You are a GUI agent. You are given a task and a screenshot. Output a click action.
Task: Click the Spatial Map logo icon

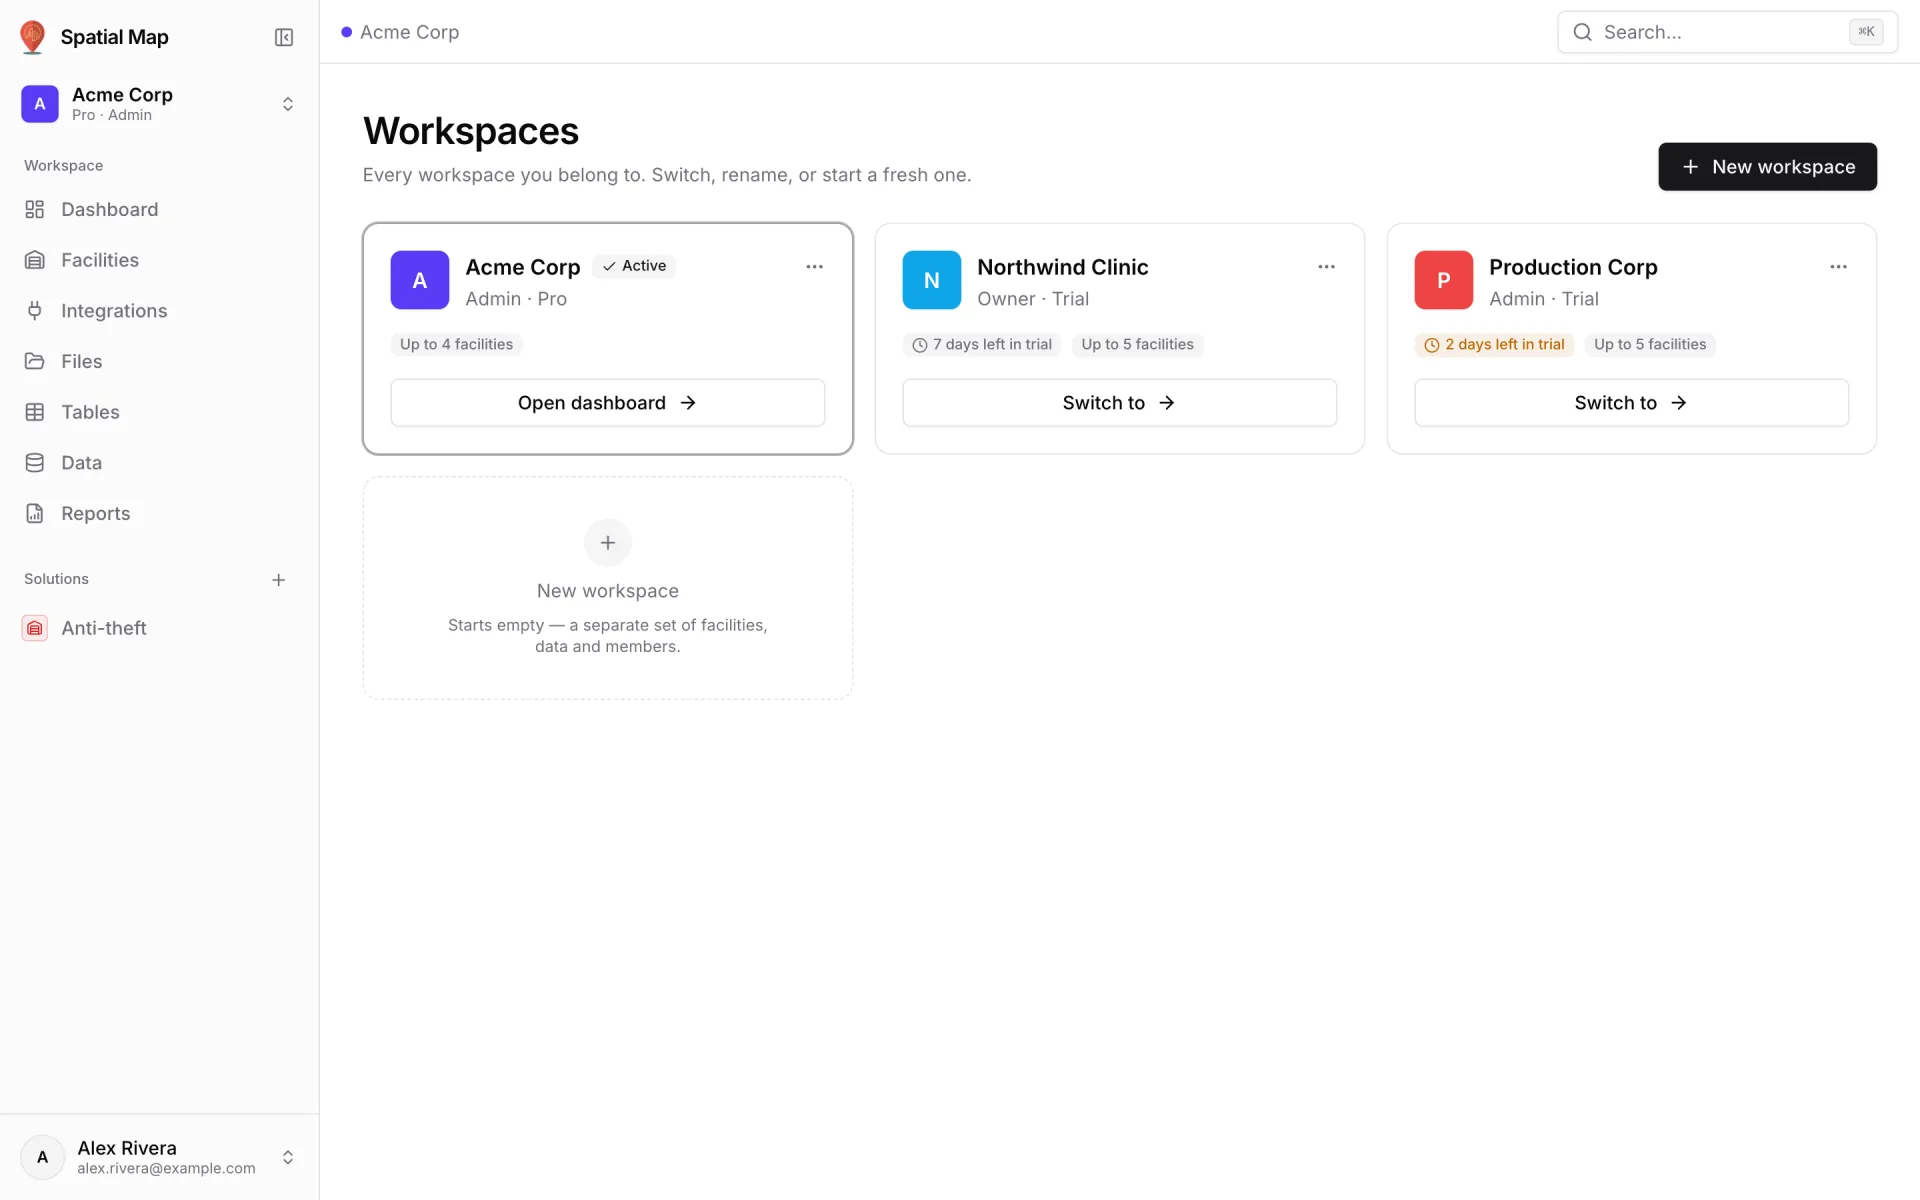coord(33,37)
